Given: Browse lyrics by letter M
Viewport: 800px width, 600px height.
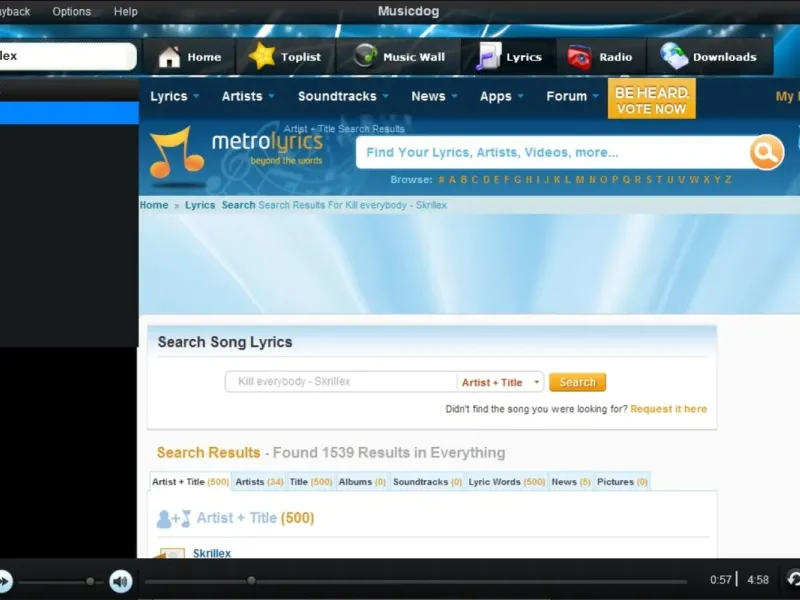Looking at the screenshot, I should click(580, 180).
